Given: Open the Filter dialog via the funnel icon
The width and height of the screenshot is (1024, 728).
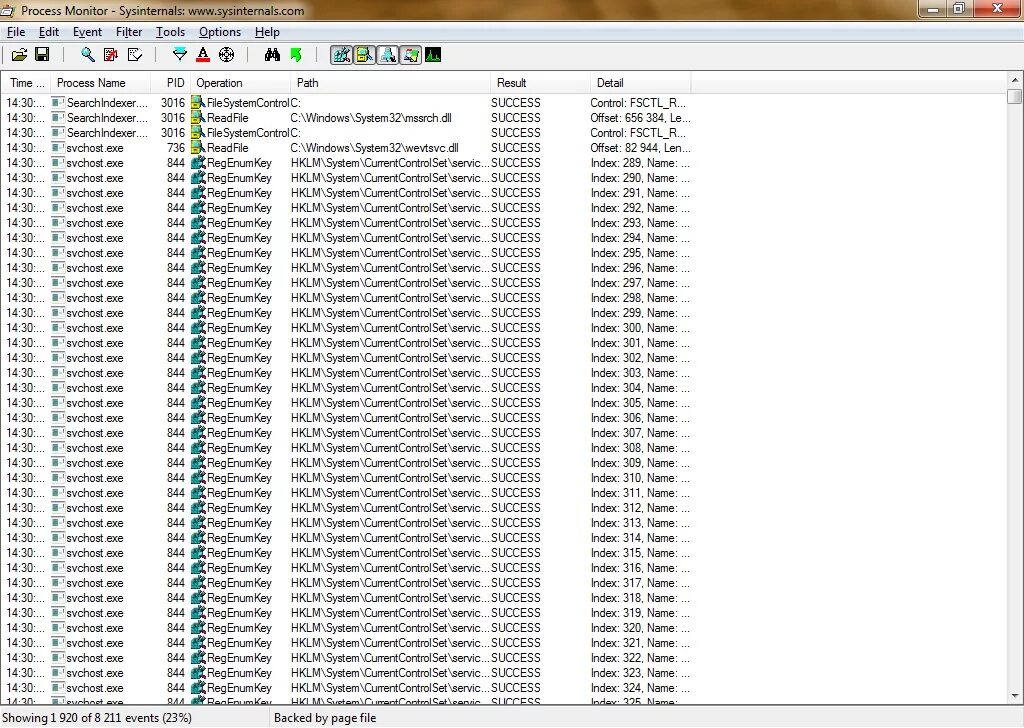Looking at the screenshot, I should pos(180,55).
